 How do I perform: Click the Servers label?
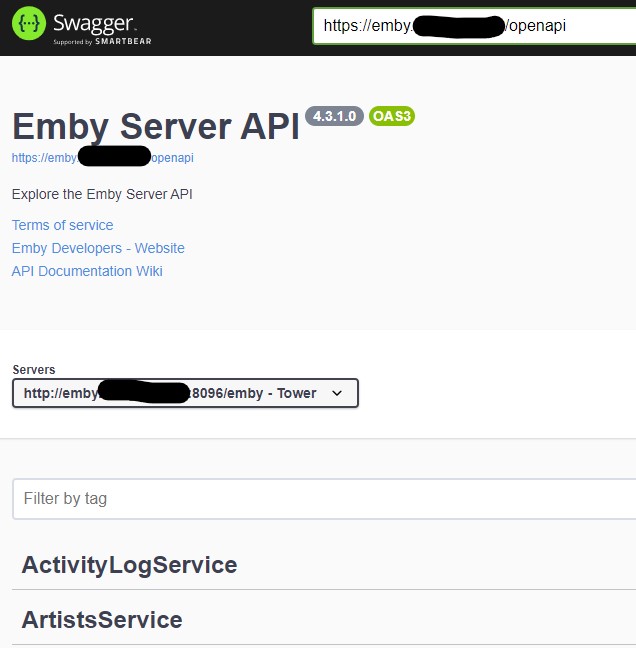[34, 369]
